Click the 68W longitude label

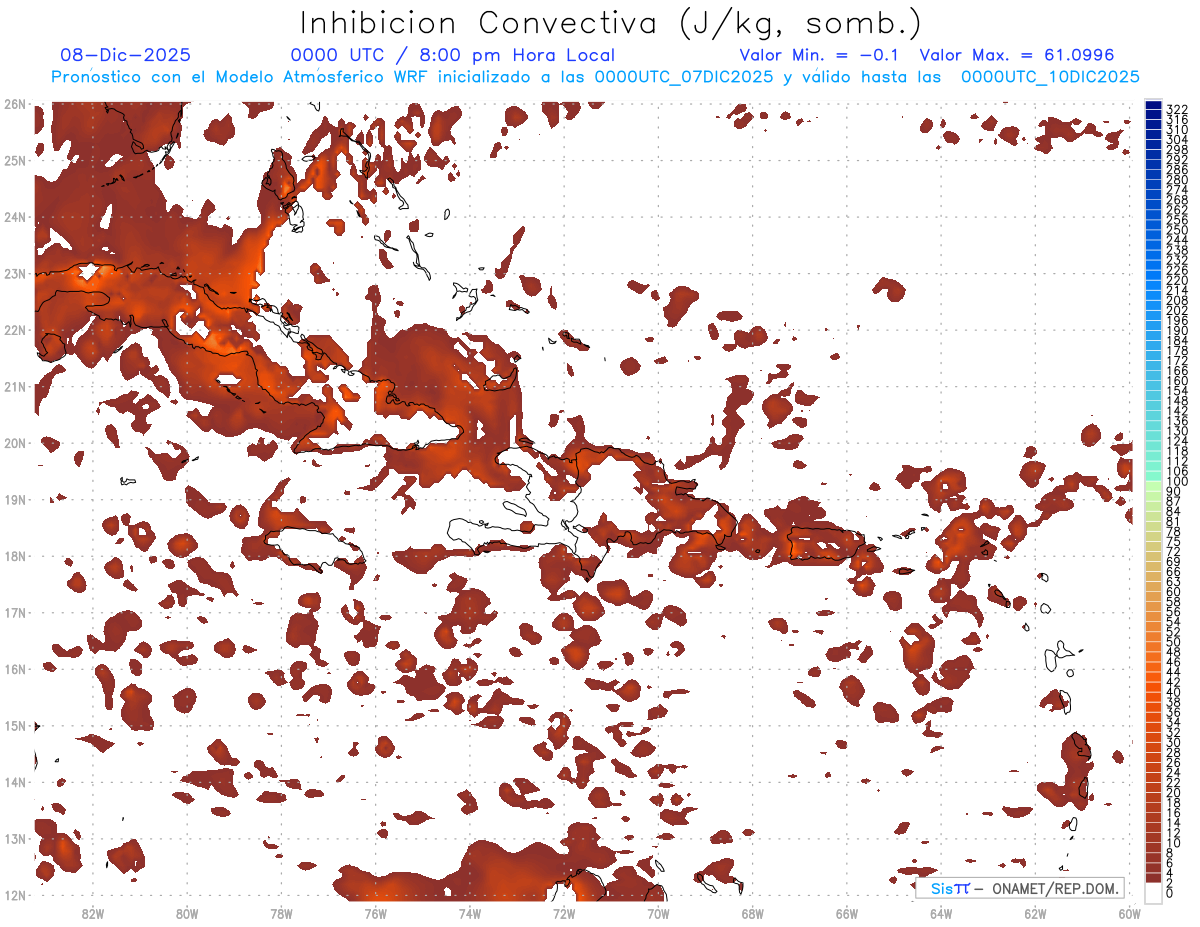click(752, 914)
